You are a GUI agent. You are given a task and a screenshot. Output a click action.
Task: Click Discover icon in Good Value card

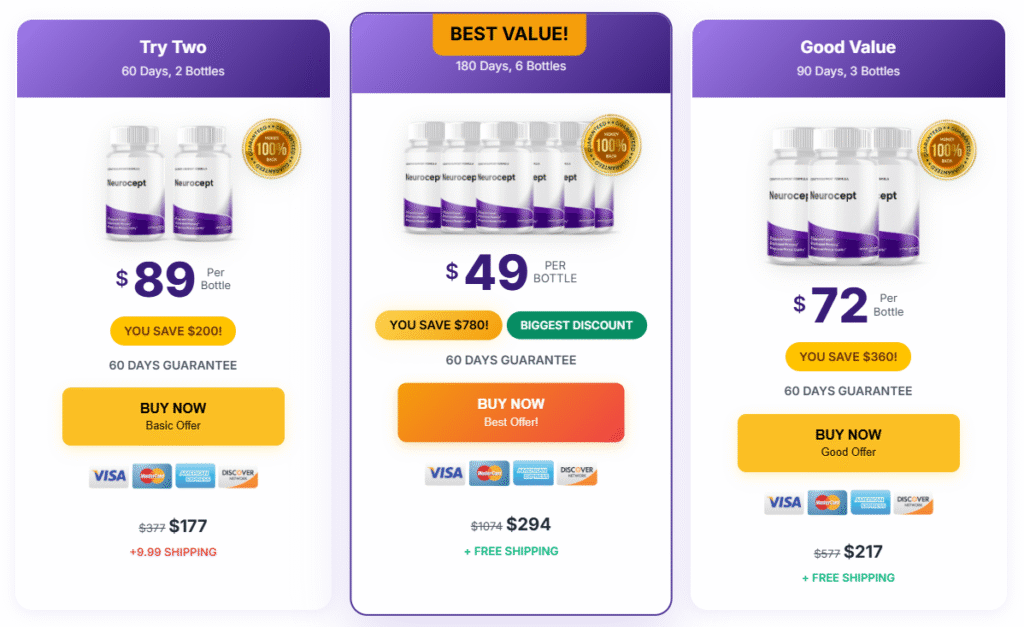click(x=914, y=502)
